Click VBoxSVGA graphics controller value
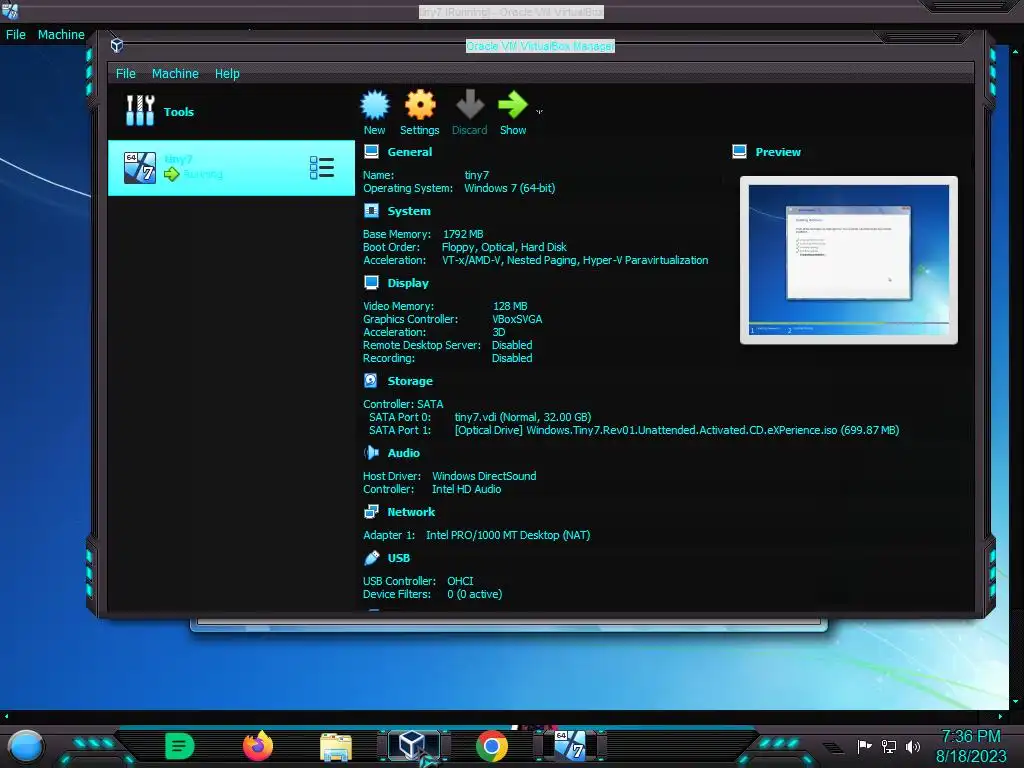Image resolution: width=1024 pixels, height=768 pixels. (x=517, y=319)
